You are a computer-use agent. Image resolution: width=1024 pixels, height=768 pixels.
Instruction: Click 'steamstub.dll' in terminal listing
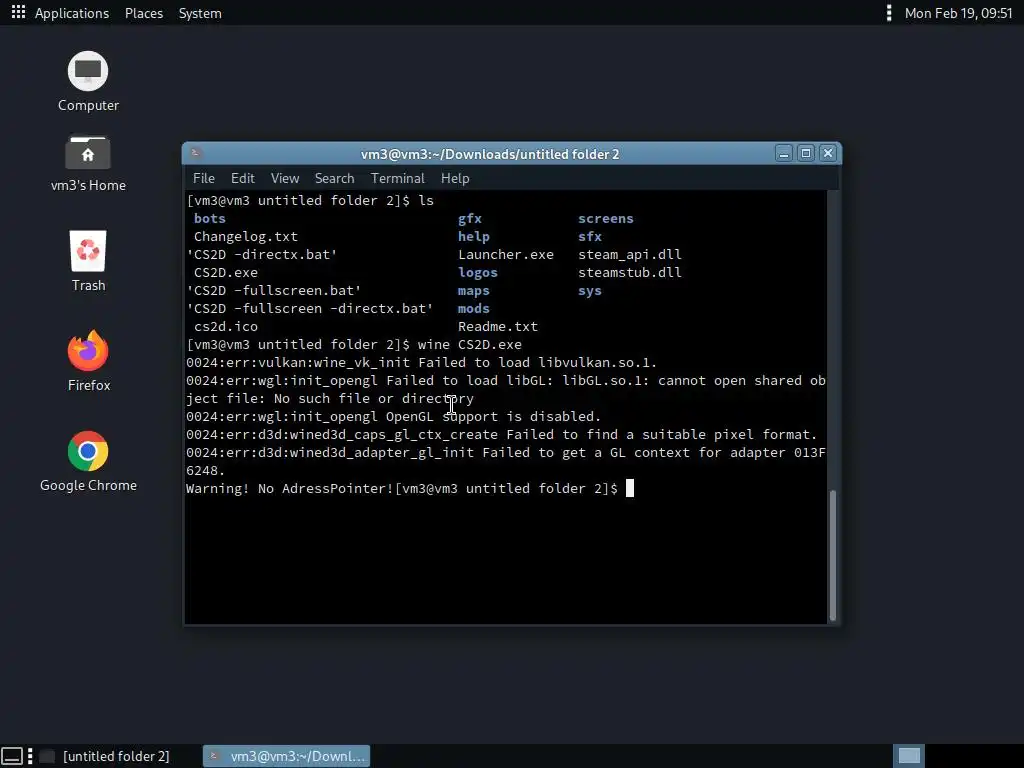pos(630,272)
